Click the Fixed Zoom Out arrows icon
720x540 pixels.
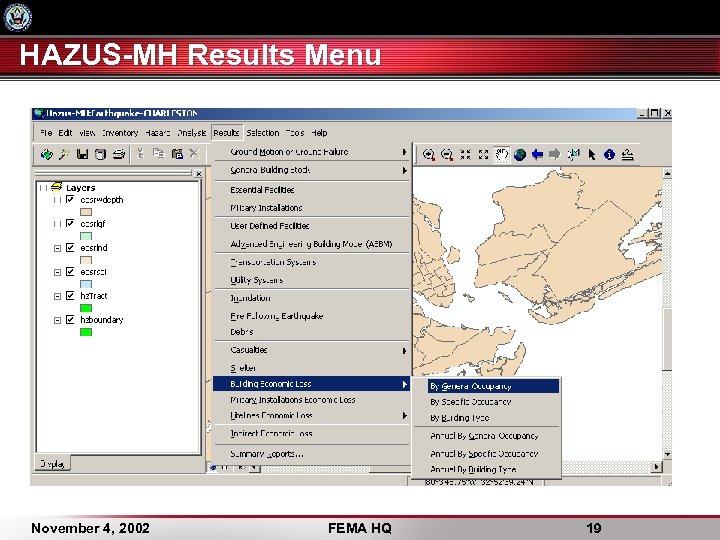click(484, 154)
